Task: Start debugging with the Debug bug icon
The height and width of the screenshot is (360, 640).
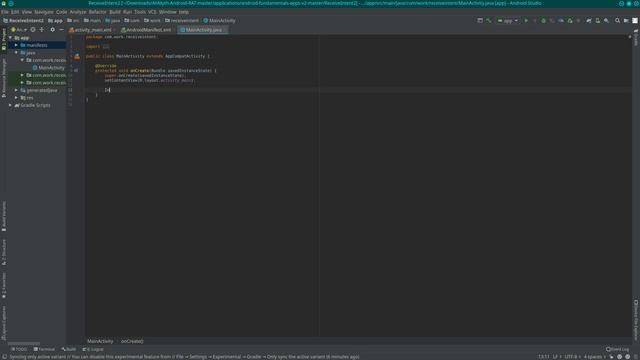Action: [543, 20]
